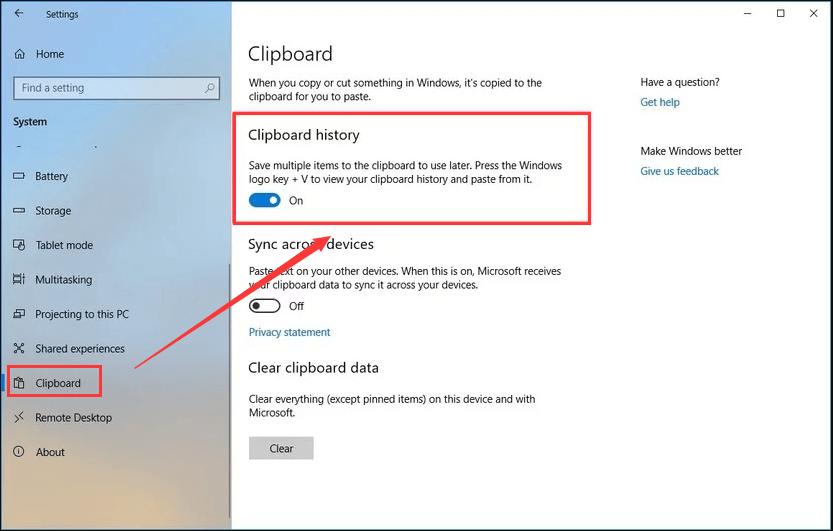Click the Have a question? text
Screen dimensions: 833x531
(680, 82)
